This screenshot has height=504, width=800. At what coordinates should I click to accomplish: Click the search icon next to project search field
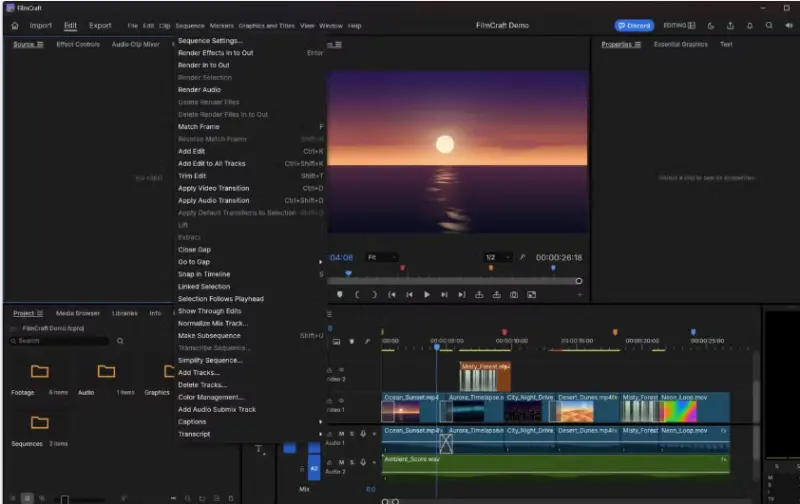(x=120, y=341)
